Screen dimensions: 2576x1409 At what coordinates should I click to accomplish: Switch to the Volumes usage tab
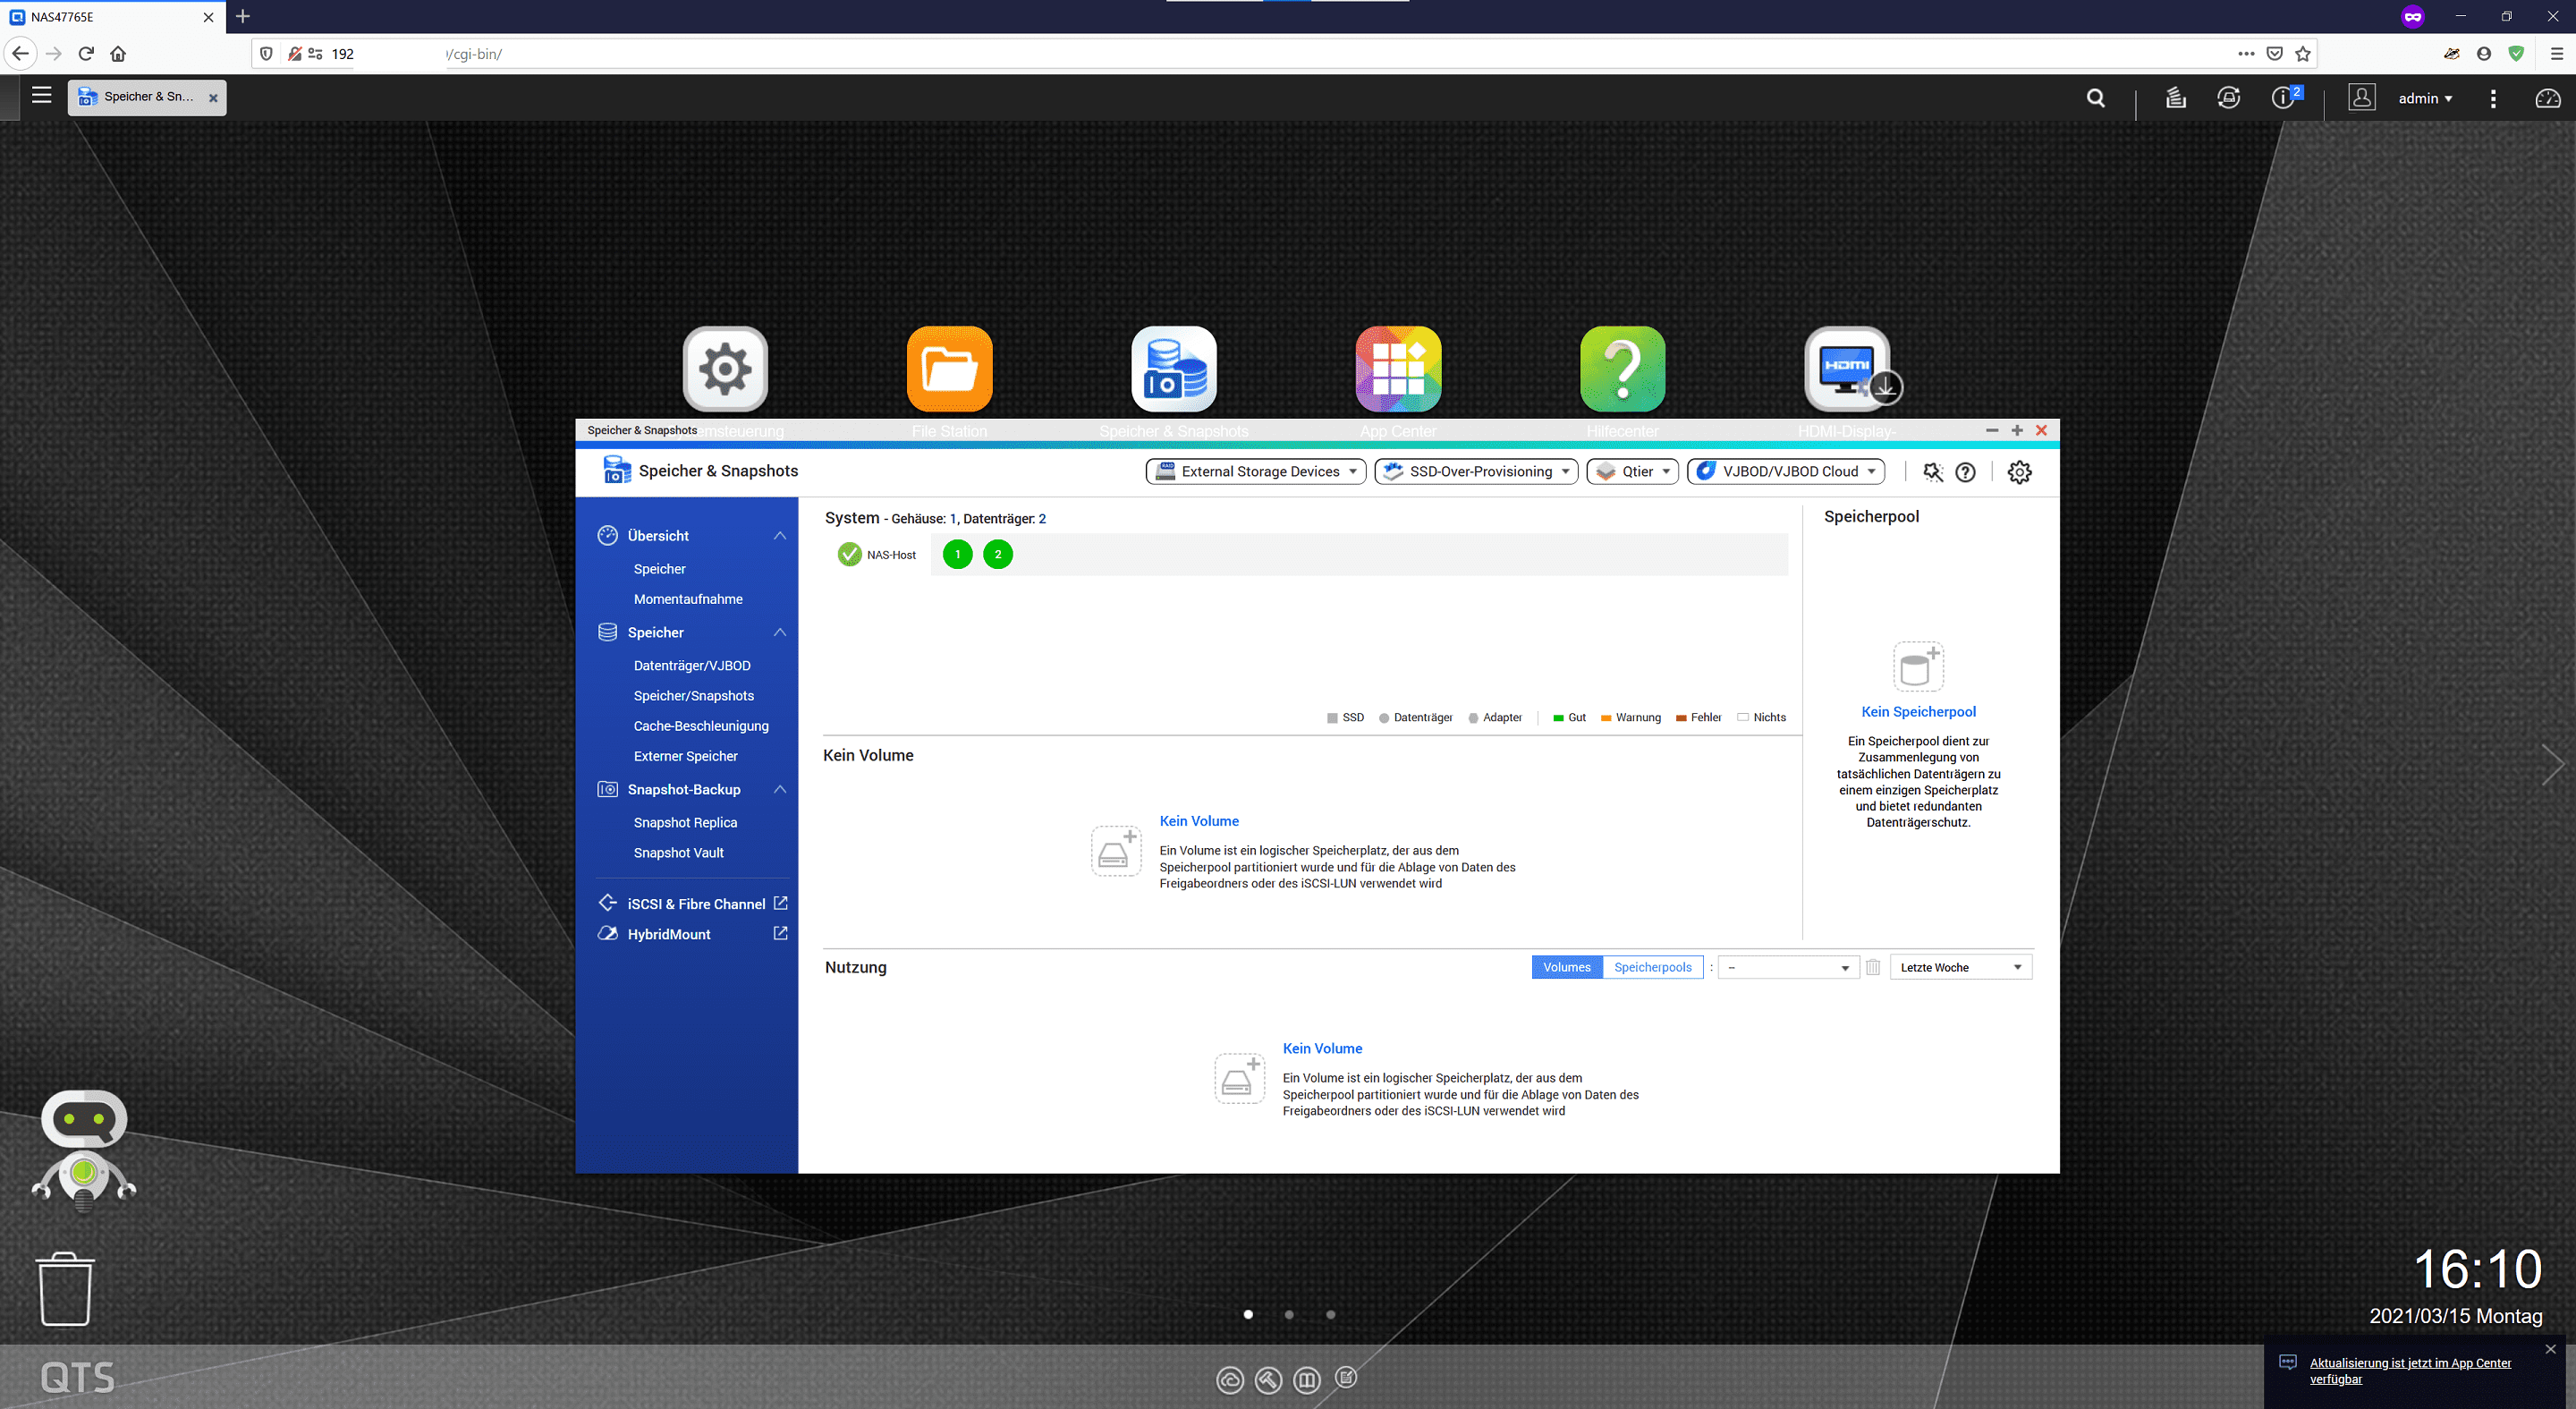[x=1567, y=967]
